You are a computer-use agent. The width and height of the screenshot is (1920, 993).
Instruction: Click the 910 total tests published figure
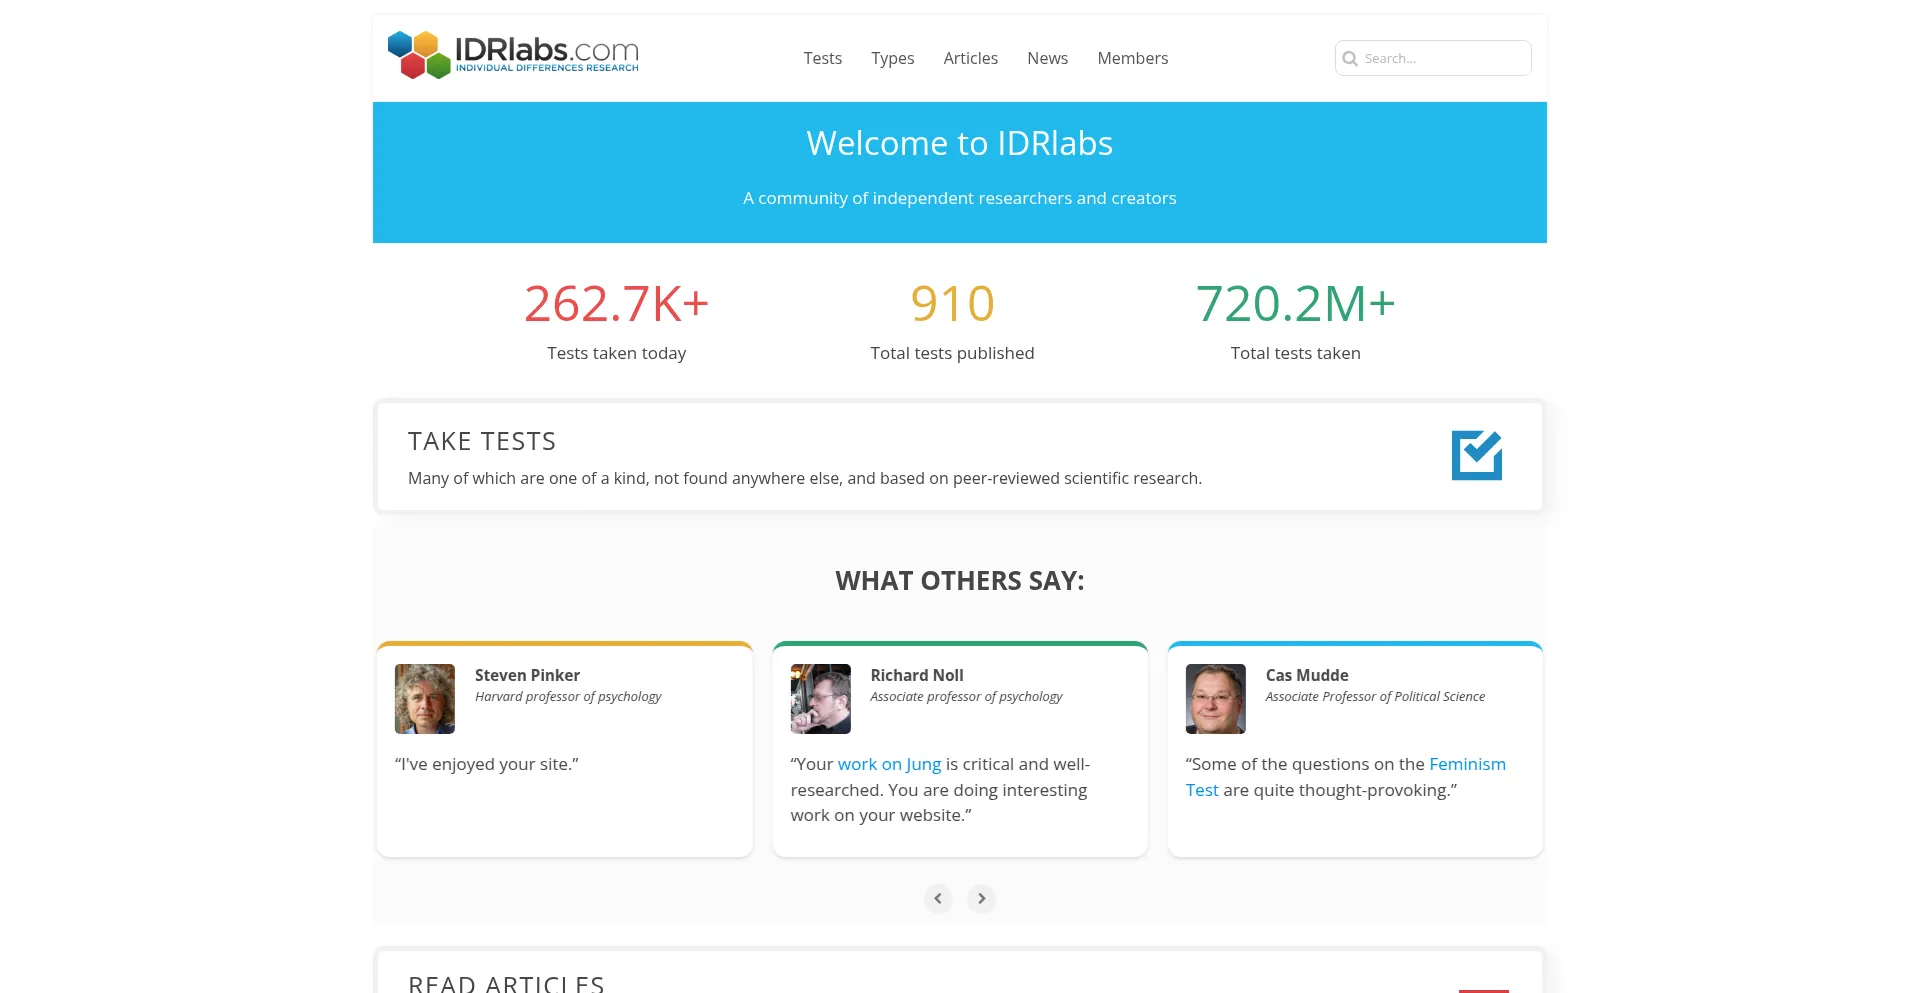tap(953, 304)
